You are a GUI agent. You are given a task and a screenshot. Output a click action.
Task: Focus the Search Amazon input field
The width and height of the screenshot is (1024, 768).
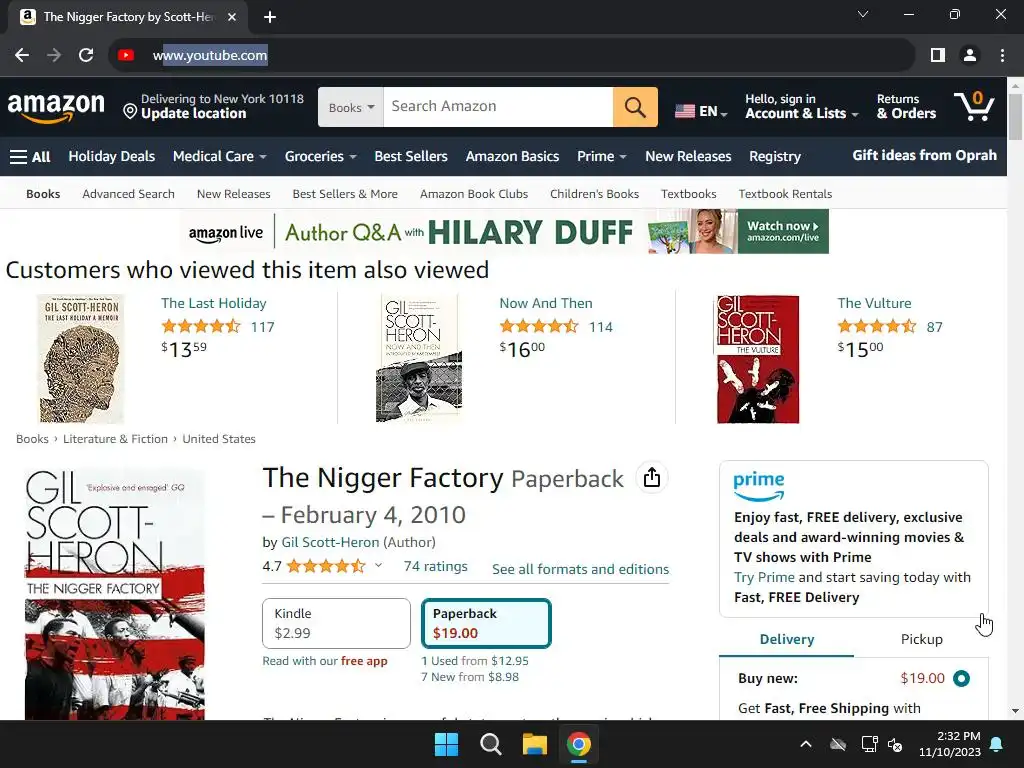pos(498,107)
